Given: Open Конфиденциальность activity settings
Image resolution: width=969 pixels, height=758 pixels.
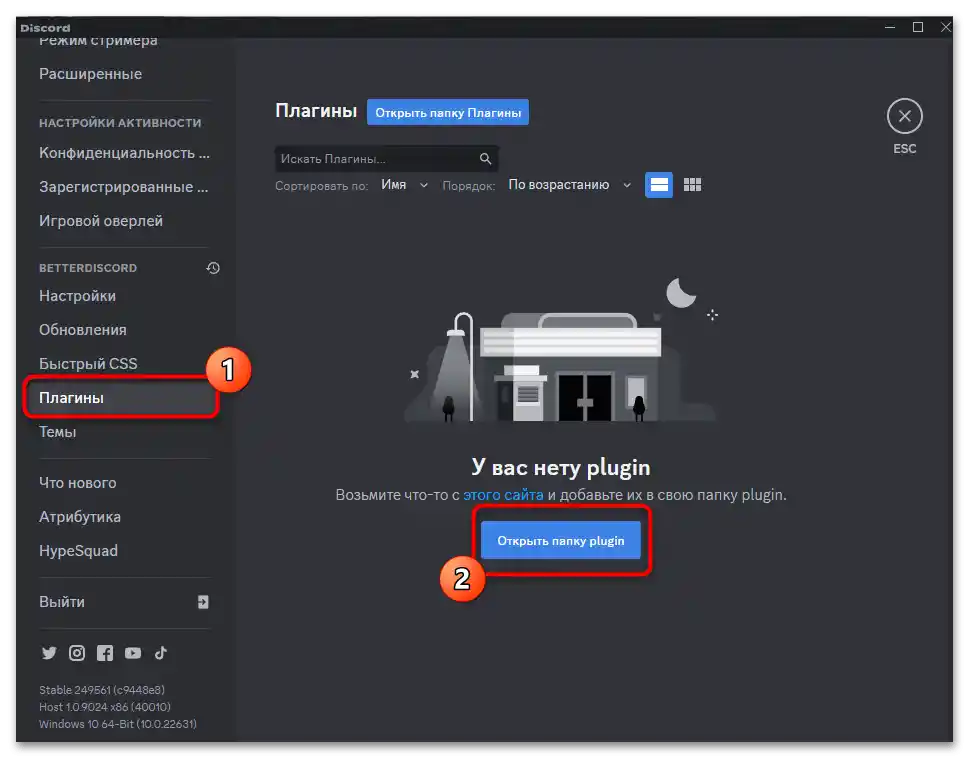Looking at the screenshot, I should (x=124, y=153).
